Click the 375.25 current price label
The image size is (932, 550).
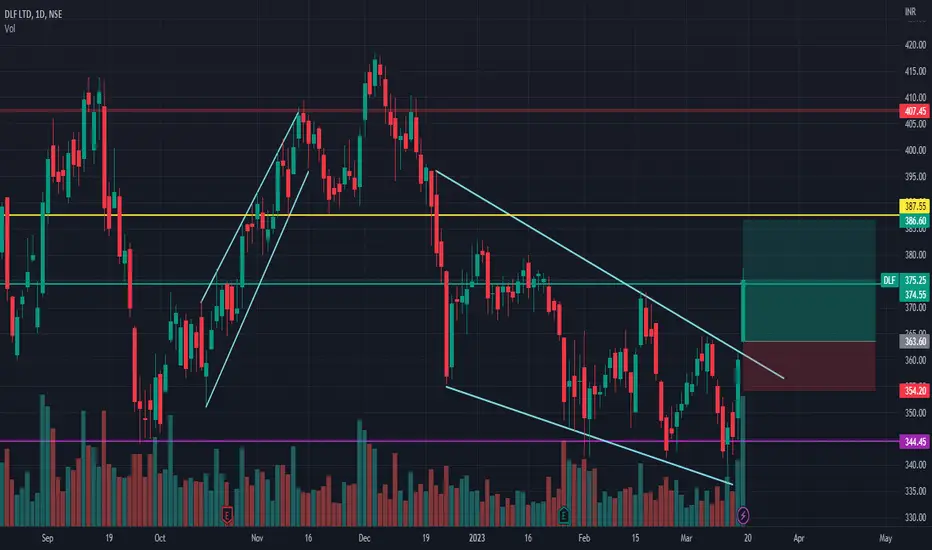click(915, 280)
